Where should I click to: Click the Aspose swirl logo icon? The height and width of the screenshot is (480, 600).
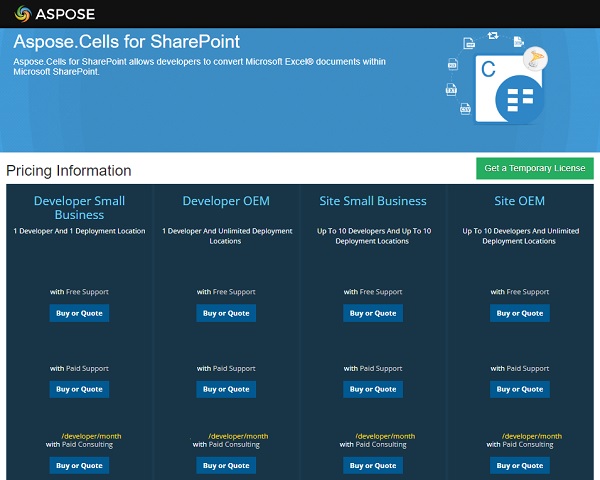pyautogui.click(x=23, y=14)
